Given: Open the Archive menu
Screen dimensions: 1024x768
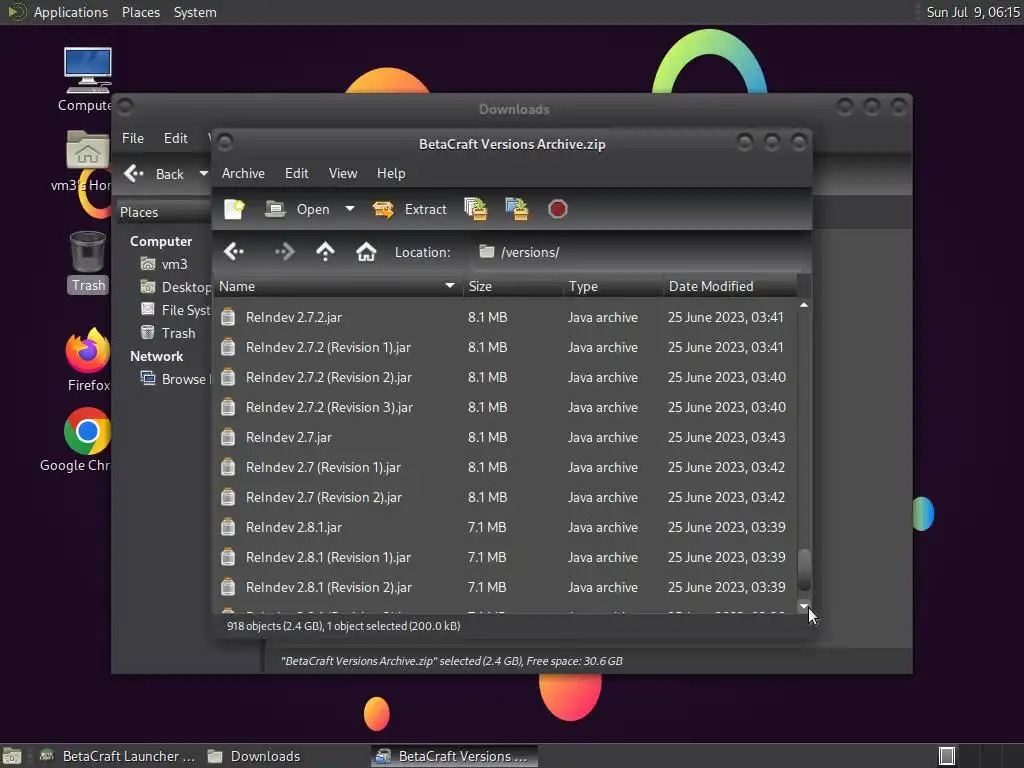Looking at the screenshot, I should coord(243,173).
